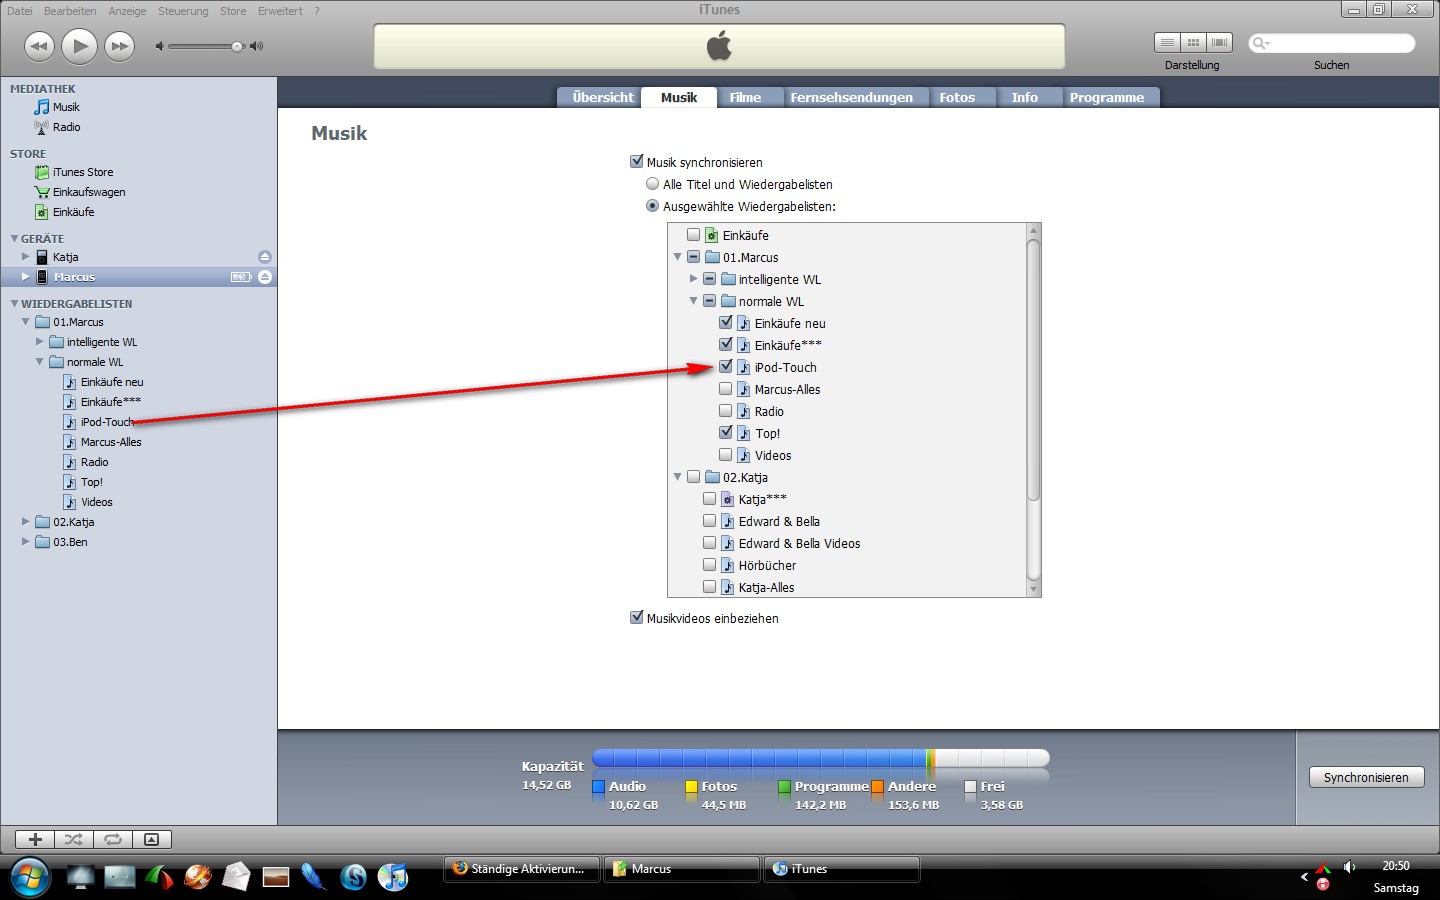The width and height of the screenshot is (1440, 900).
Task: Click the blue Audio capacity bar
Action: point(760,759)
